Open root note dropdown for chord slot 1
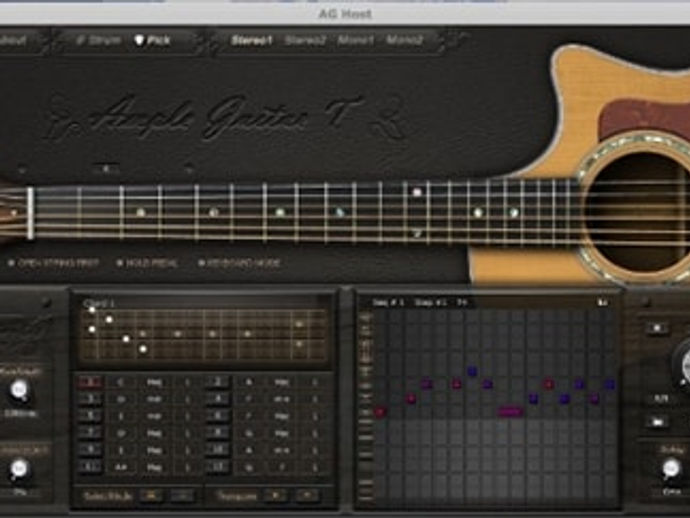Image resolution: width=690 pixels, height=518 pixels. [x=121, y=382]
